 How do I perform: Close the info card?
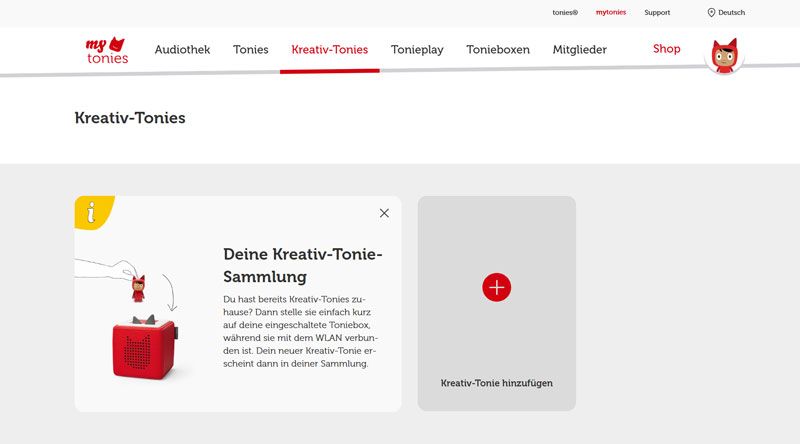click(x=384, y=213)
